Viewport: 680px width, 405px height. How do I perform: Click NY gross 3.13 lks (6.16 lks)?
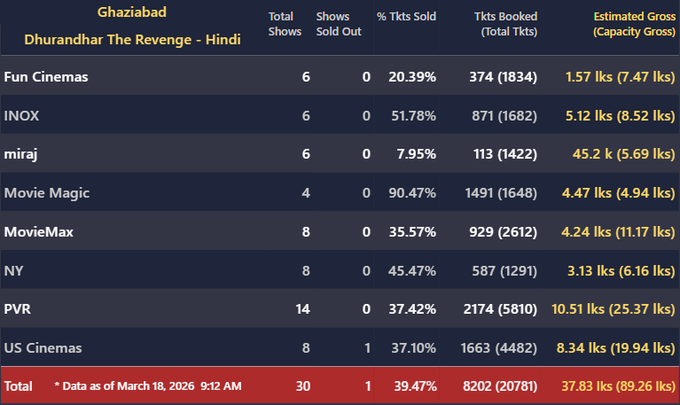coord(621,271)
